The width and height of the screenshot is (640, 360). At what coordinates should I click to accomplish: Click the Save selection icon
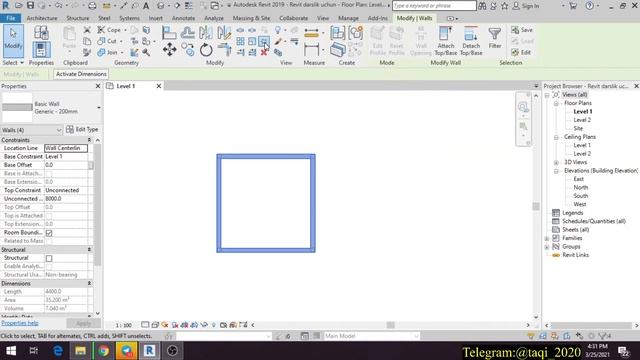[522, 30]
